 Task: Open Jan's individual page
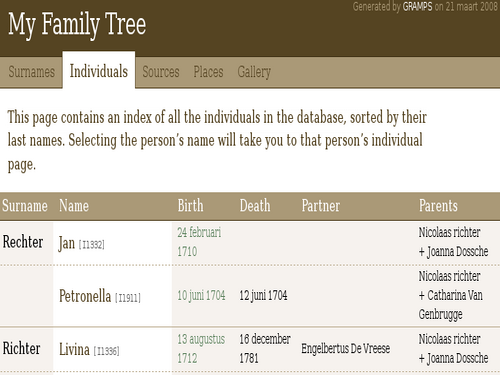[x=67, y=243]
